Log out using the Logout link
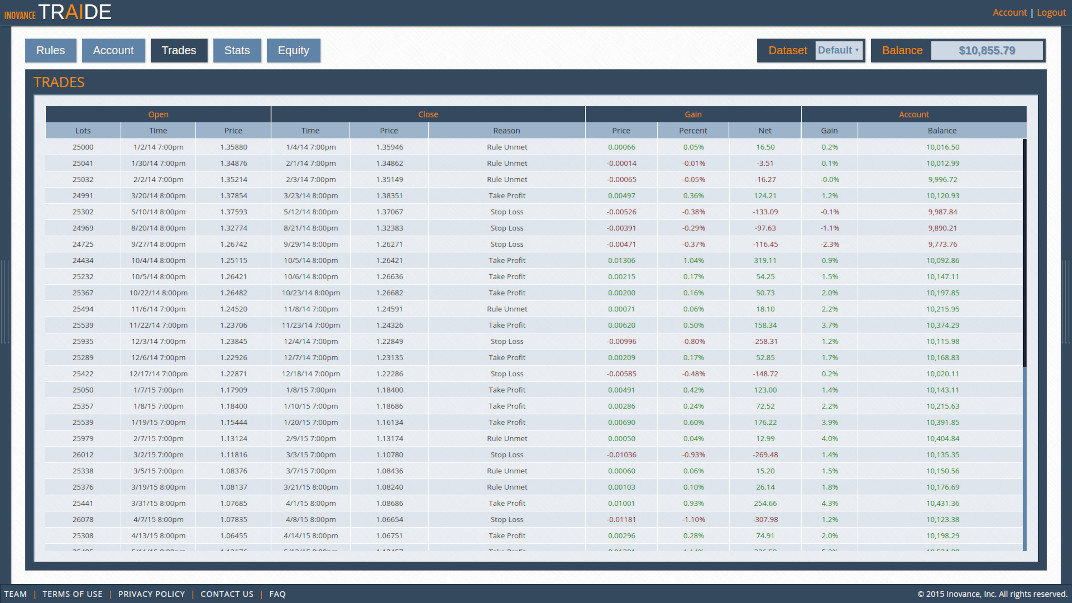The image size is (1072, 603). coord(1051,12)
